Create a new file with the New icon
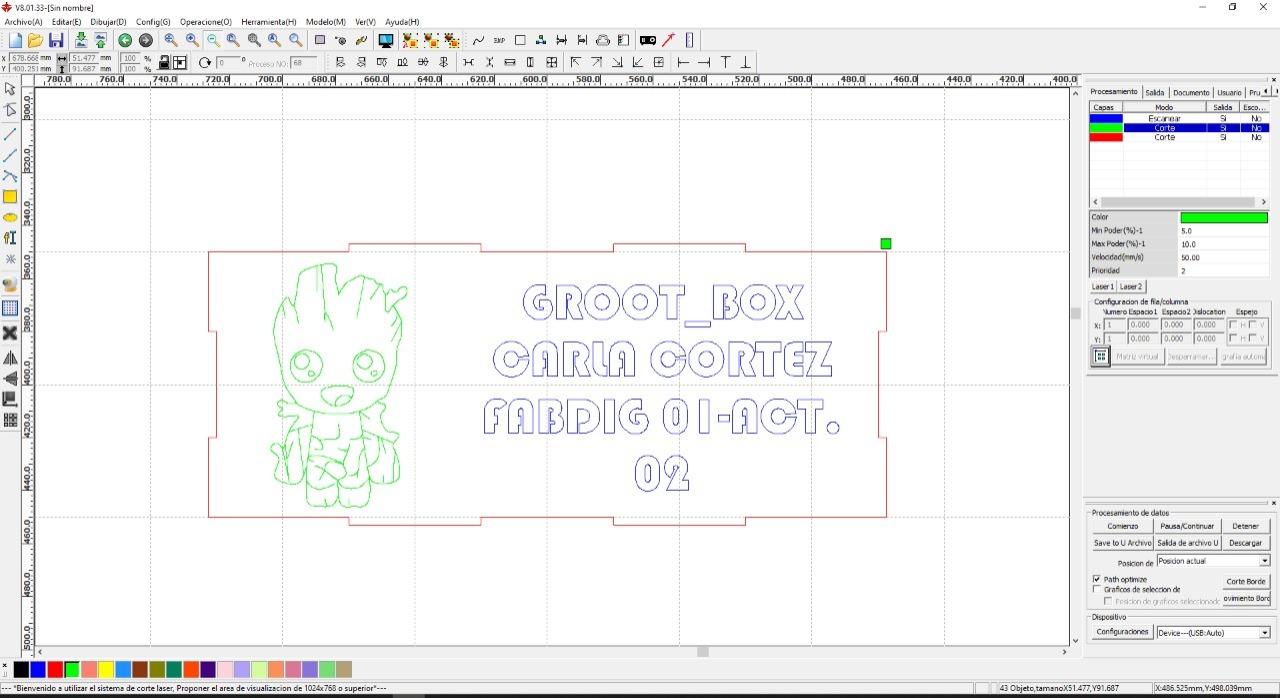 (14, 40)
